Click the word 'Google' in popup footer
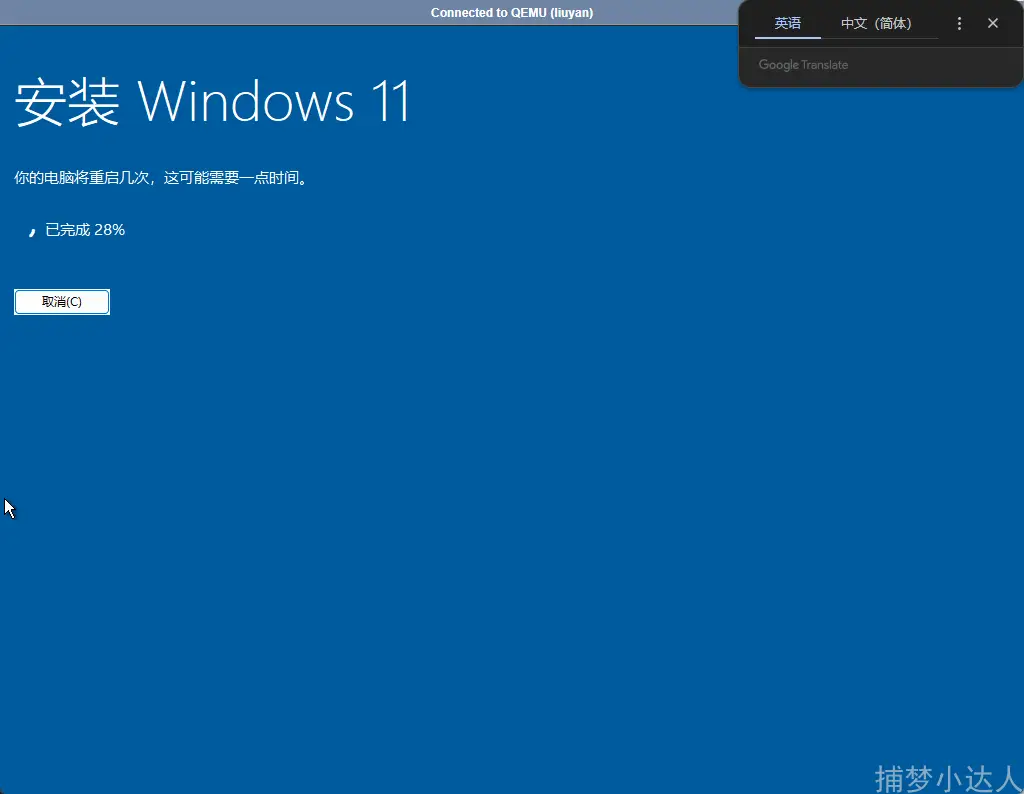Viewport: 1024px width, 794px height. [778, 65]
